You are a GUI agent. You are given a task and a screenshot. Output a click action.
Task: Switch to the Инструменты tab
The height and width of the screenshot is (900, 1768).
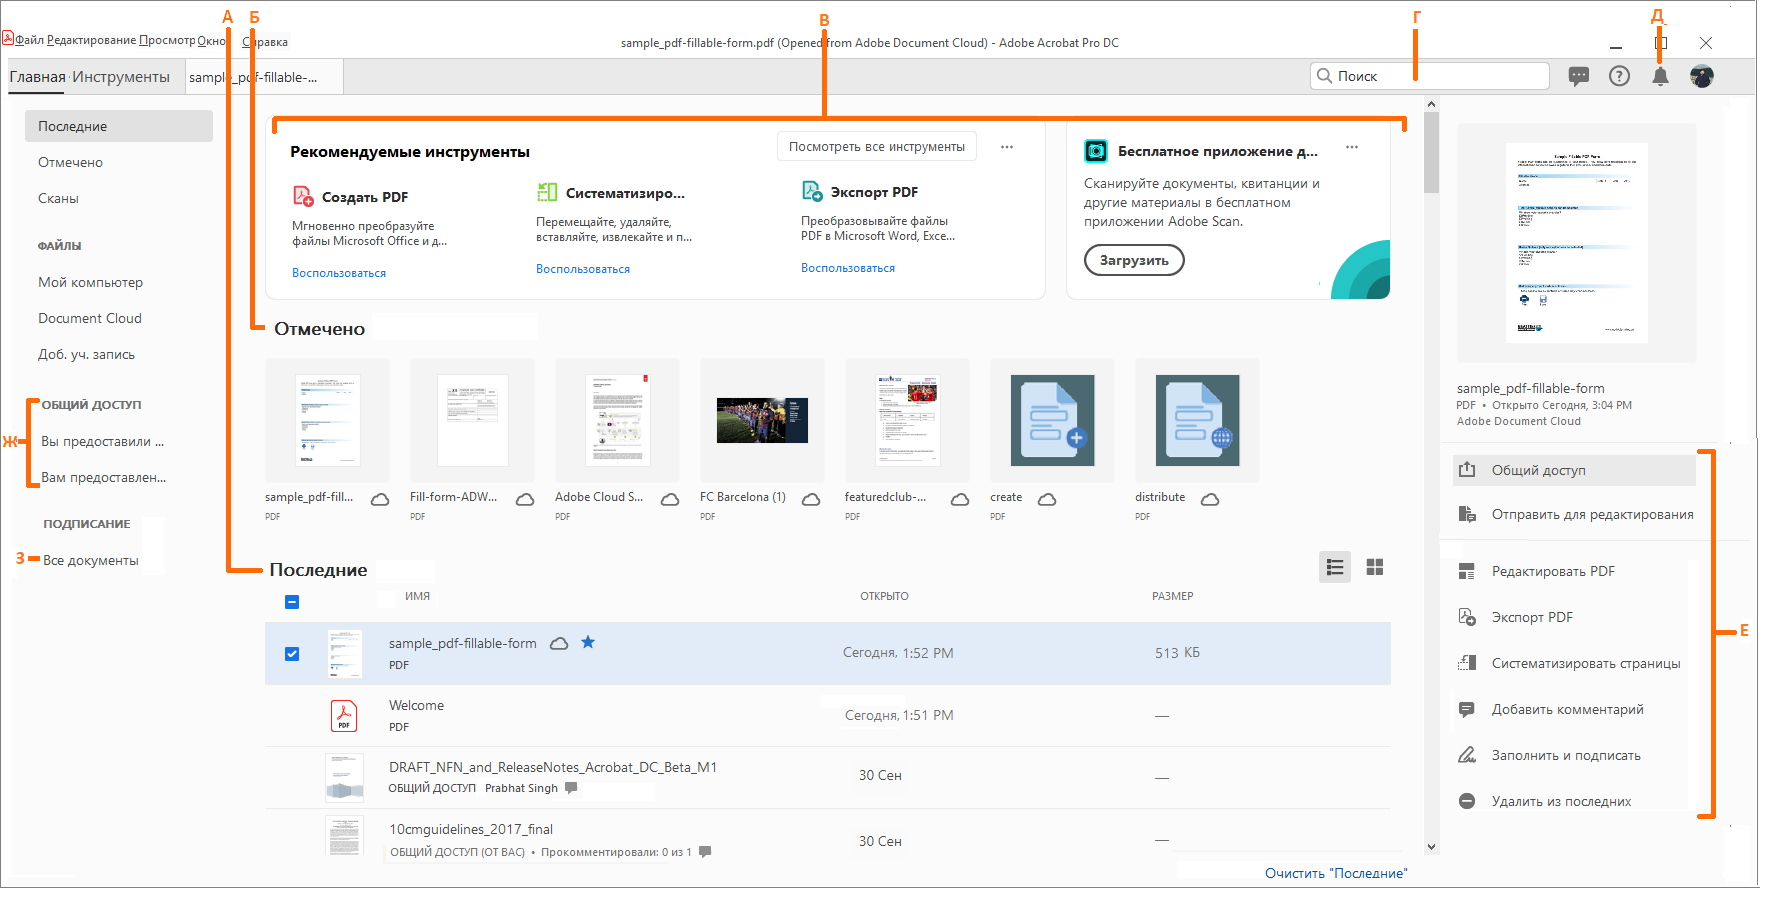coord(121,77)
